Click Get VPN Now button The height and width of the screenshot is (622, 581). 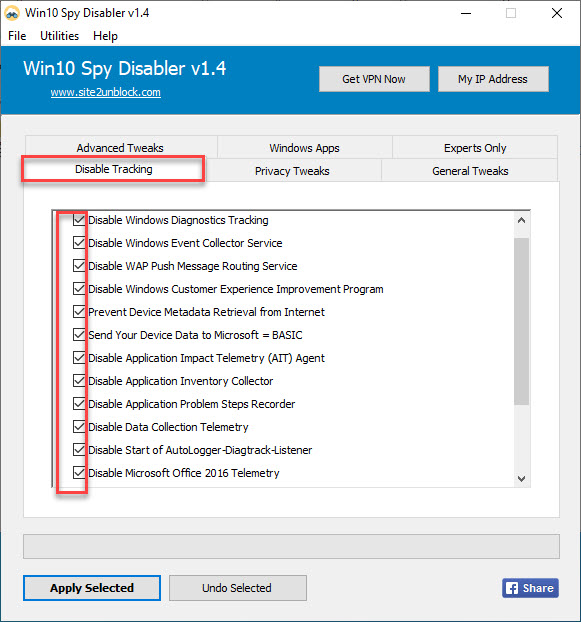click(374, 79)
